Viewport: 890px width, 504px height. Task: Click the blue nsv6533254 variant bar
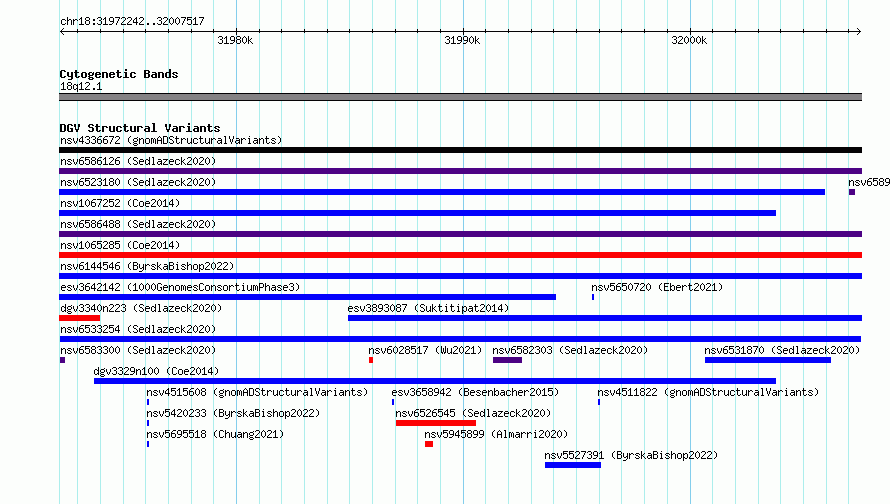460,339
